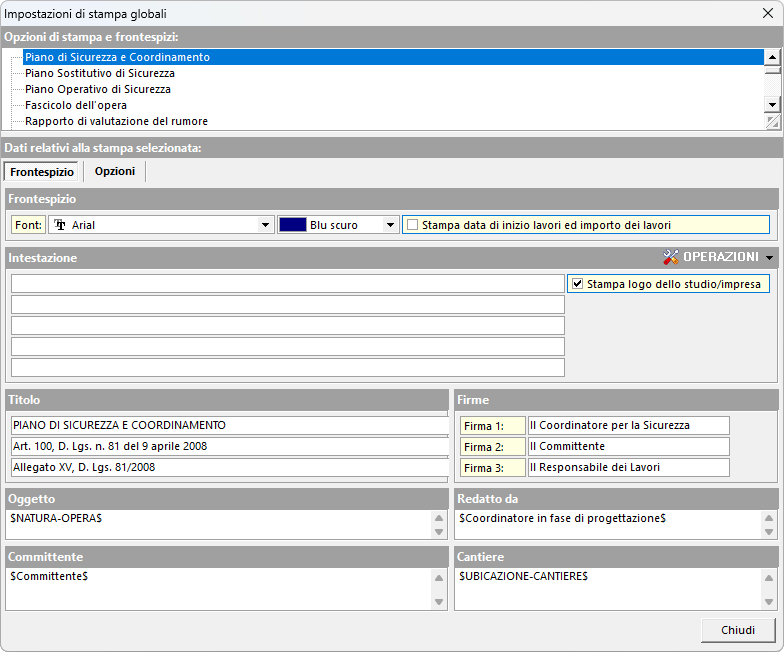
Task: Expand the OPERAZIONI dropdown arrow
Action: 769,258
